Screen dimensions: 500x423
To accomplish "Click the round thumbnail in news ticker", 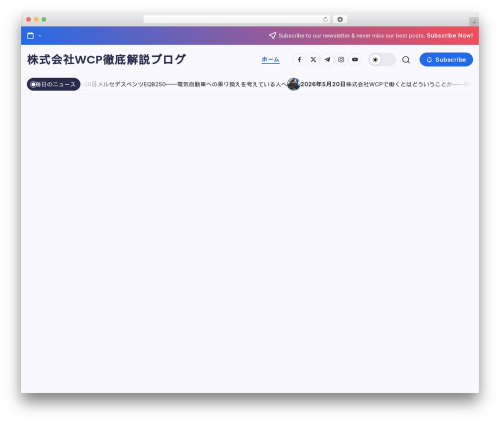I will coord(293,84).
